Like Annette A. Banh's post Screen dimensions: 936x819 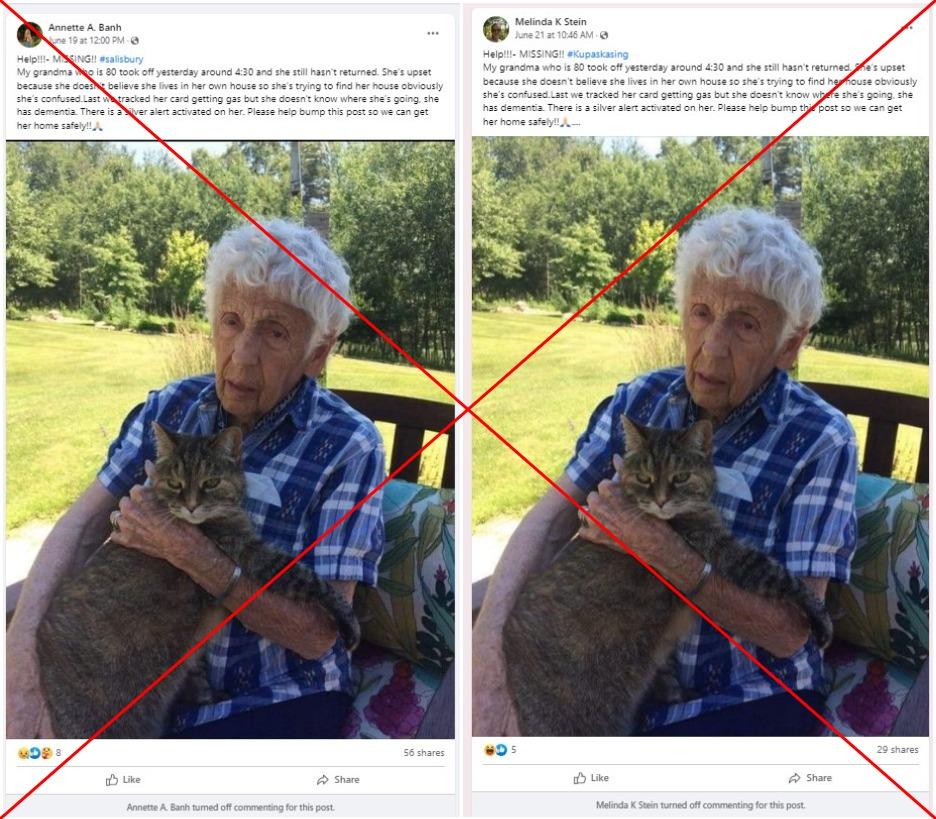[123, 780]
